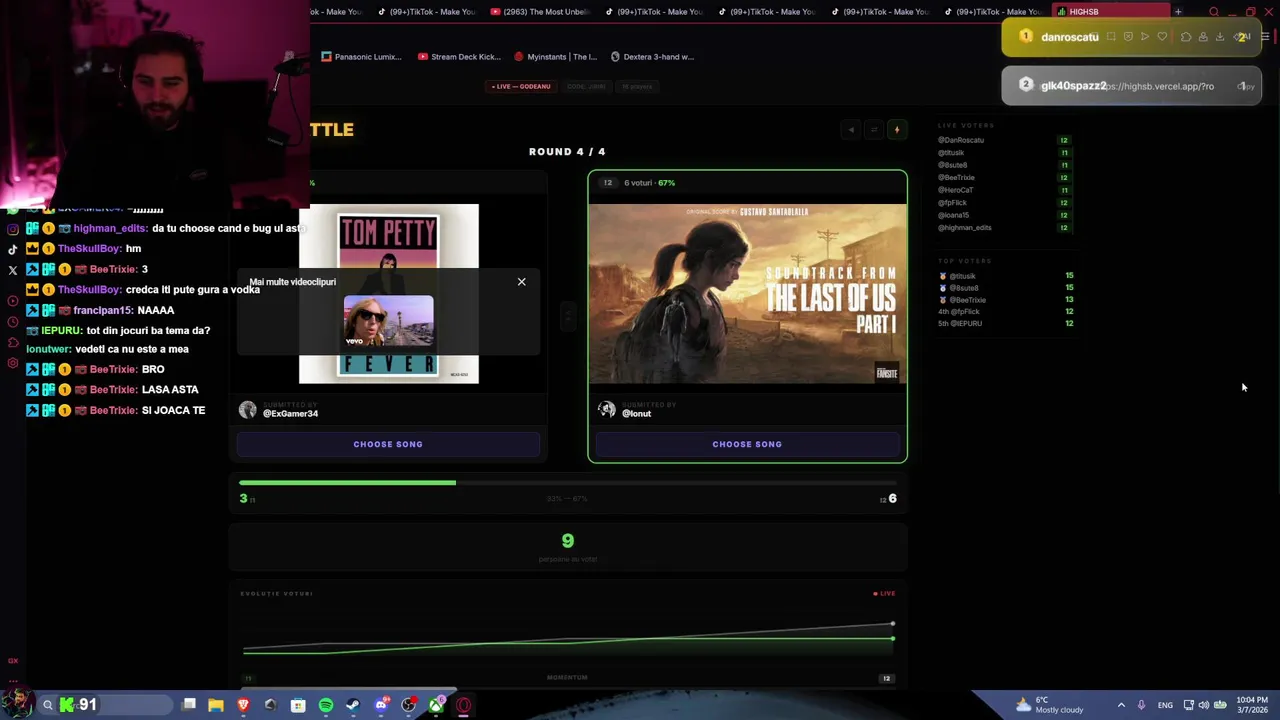Click the Instagram icon in stream overlay sidebar
This screenshot has height=720, width=1280.
click(x=13, y=228)
